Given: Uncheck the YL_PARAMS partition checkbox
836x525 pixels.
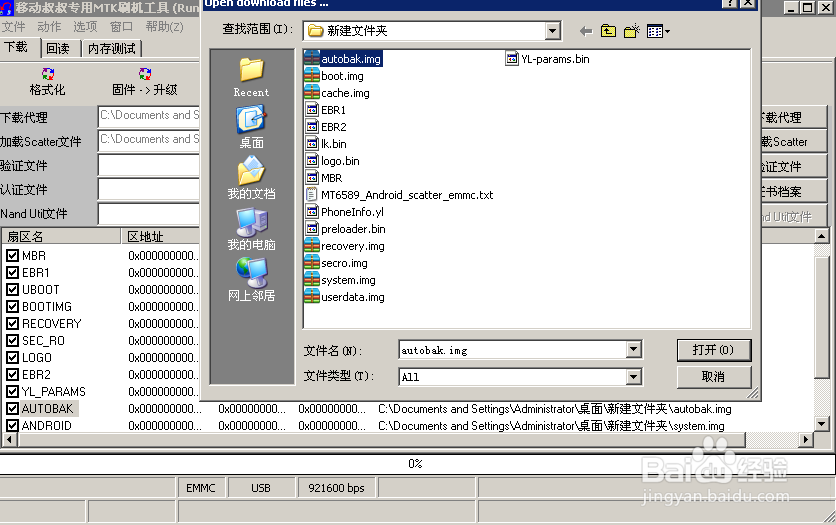Looking at the screenshot, I should click(12, 392).
